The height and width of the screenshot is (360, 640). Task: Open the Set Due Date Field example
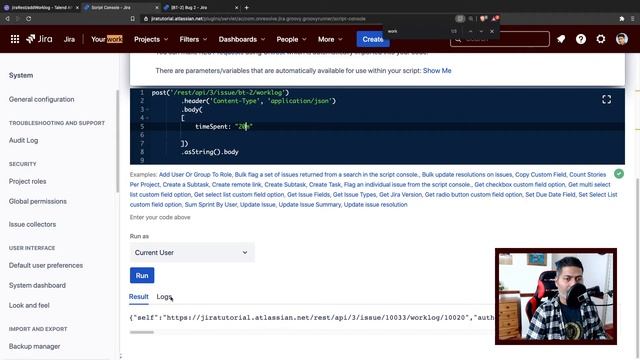tap(550, 195)
